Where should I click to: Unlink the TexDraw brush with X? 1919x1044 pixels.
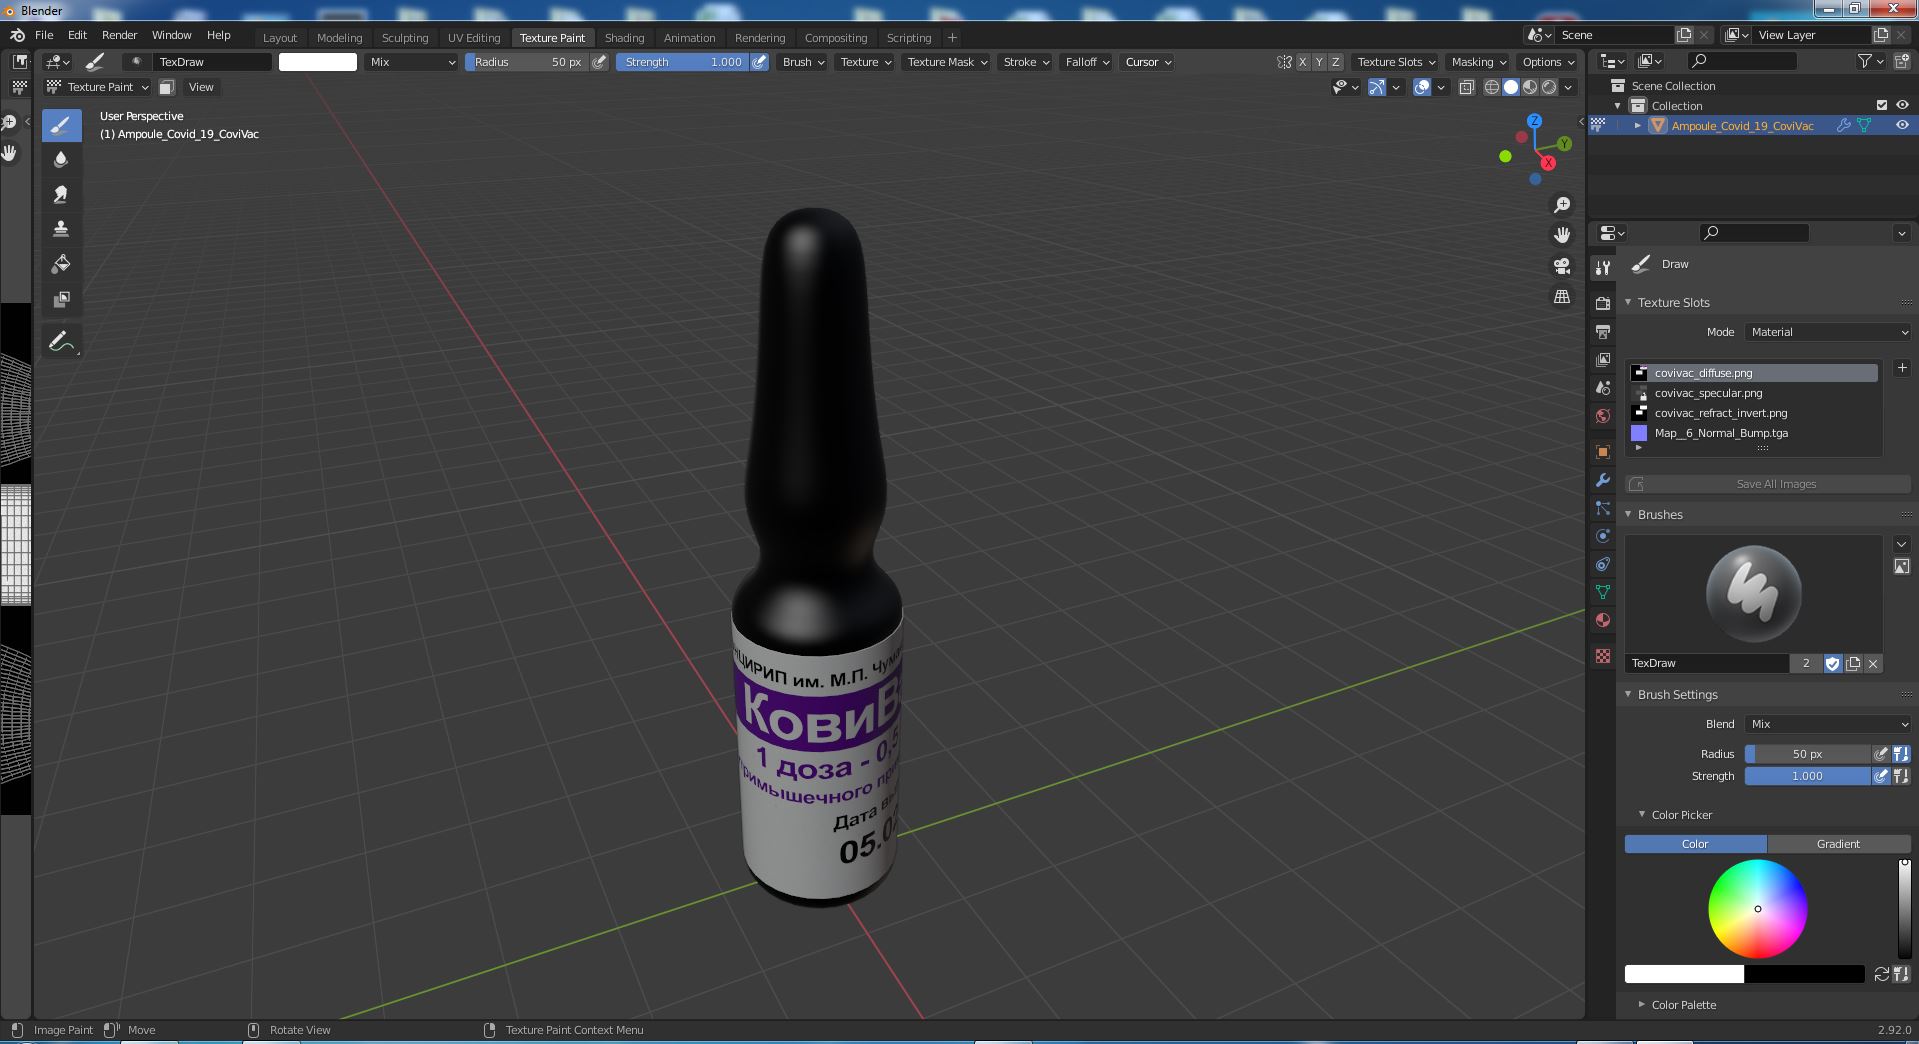pyautogui.click(x=1873, y=663)
